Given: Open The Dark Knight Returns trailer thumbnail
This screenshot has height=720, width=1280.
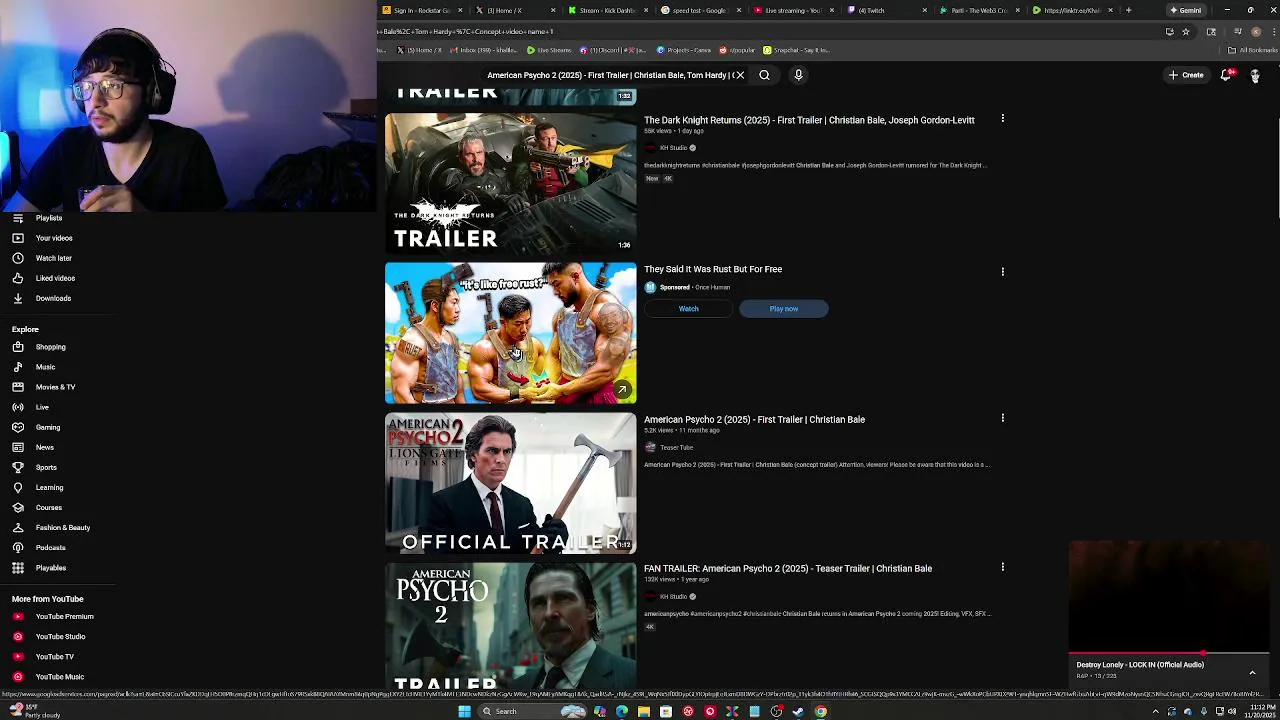Looking at the screenshot, I should (x=510, y=183).
